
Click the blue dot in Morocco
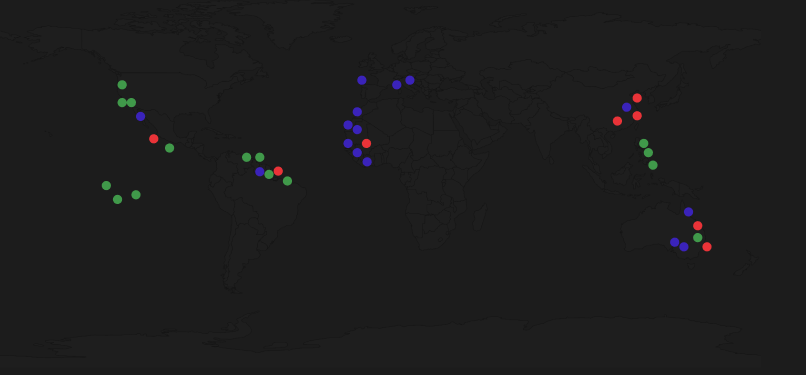point(357,112)
